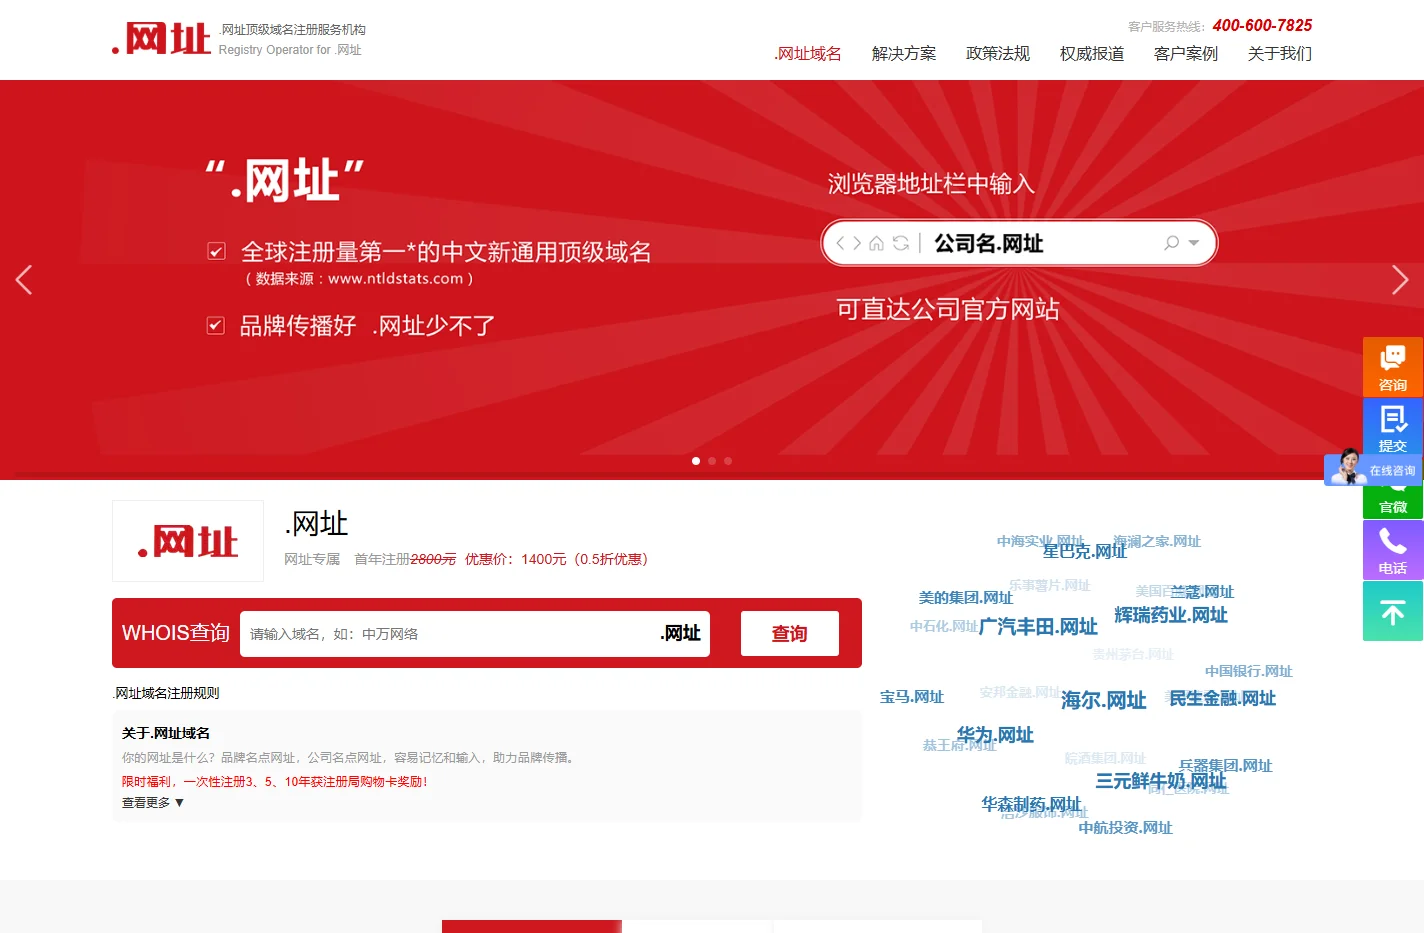Click 星巴克.网址 in tag cloud
1424x933 pixels.
pyautogui.click(x=1085, y=551)
